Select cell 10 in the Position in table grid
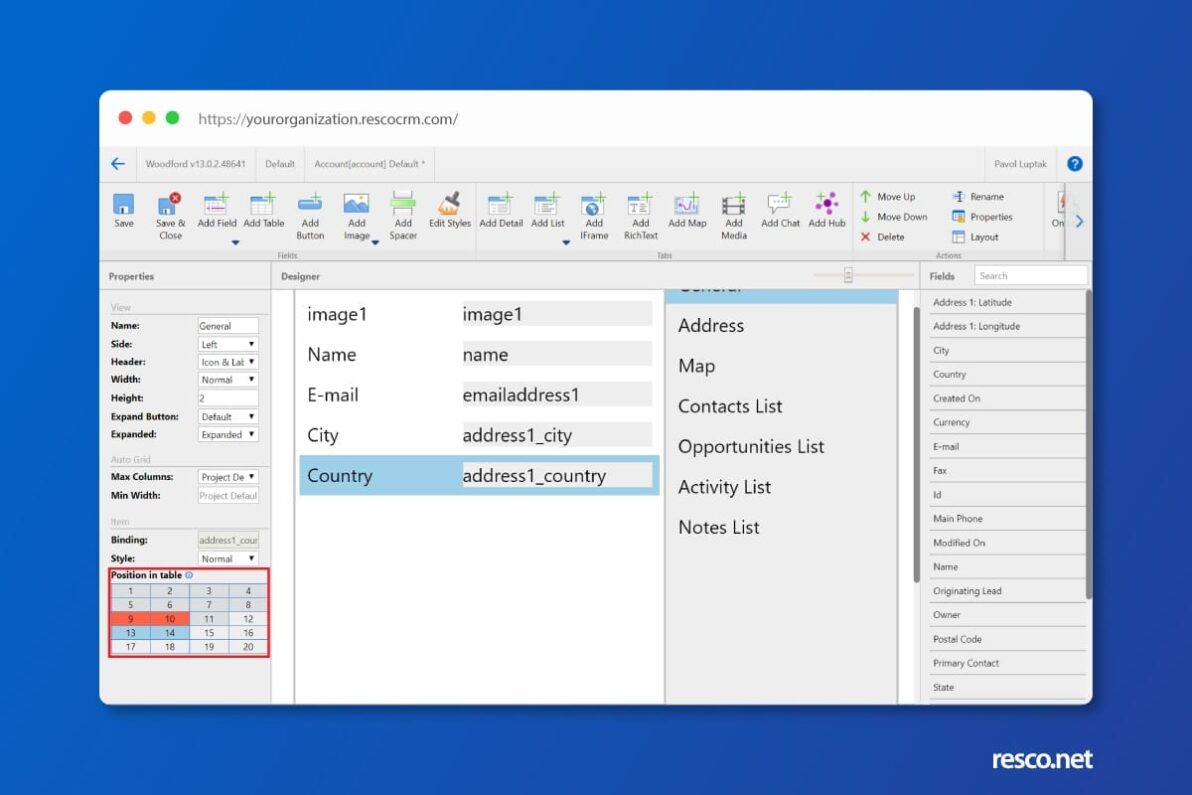 169,618
